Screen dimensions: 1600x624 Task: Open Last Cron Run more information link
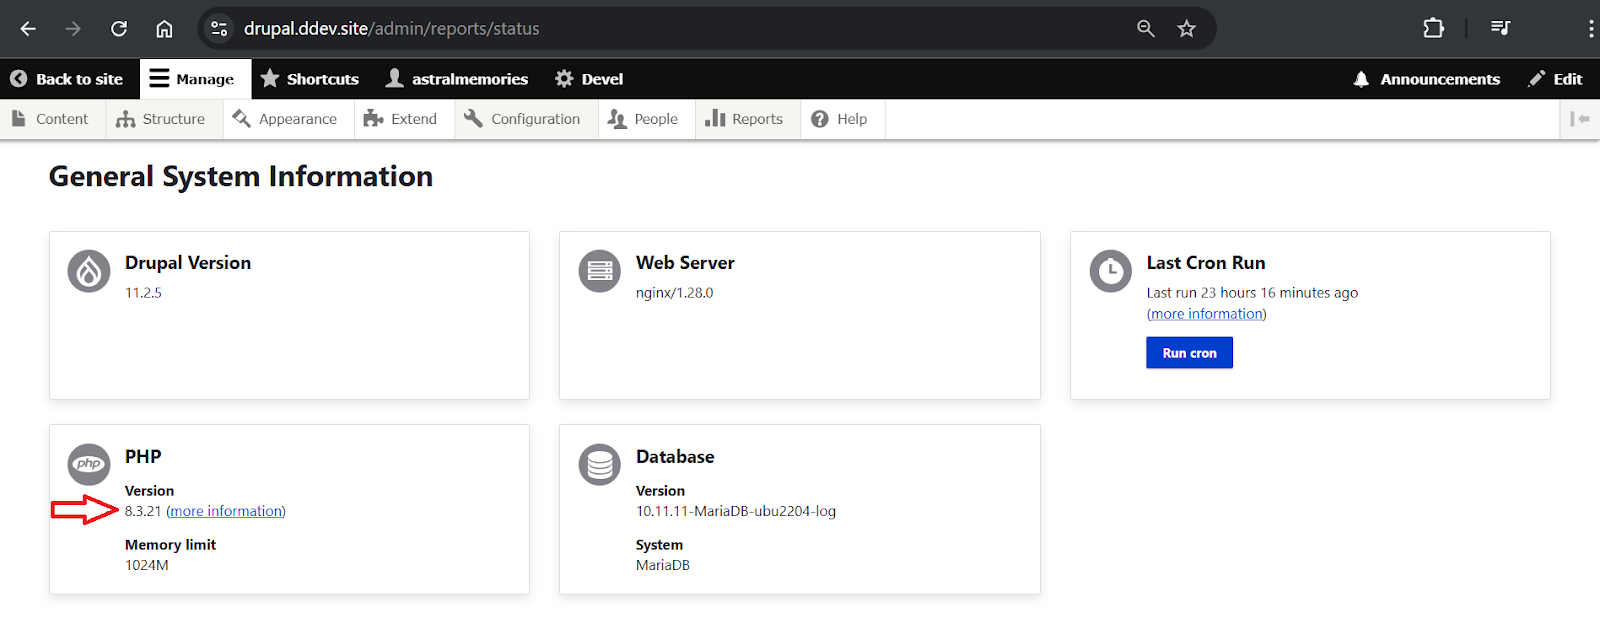(x=1206, y=314)
